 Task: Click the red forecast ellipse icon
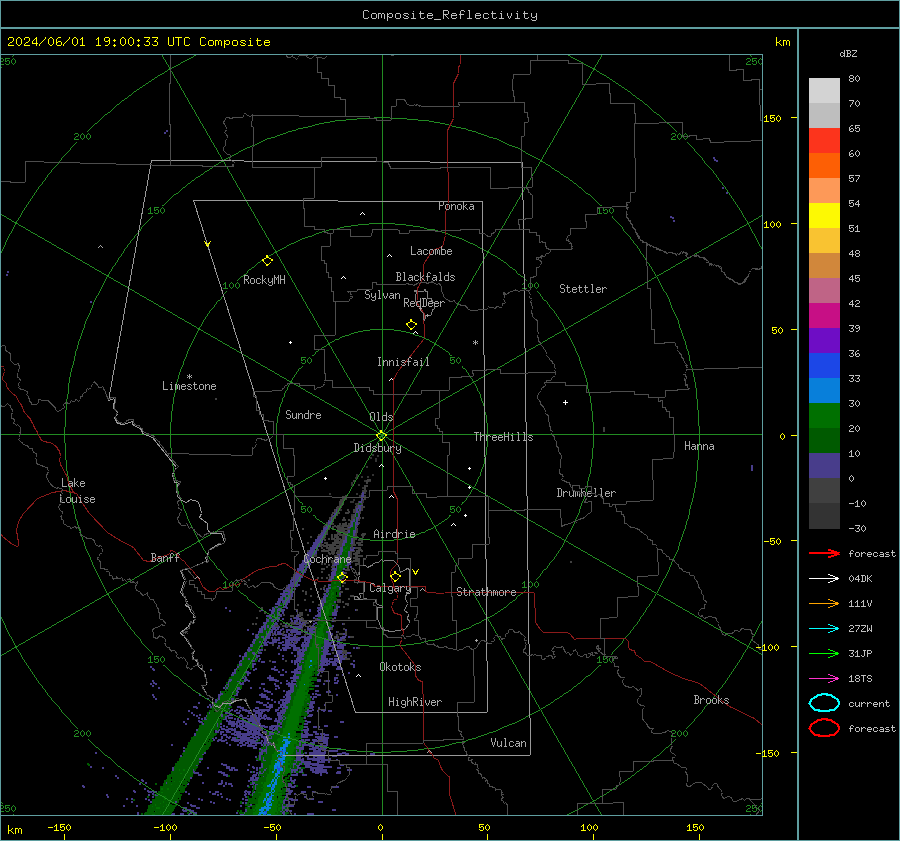(x=824, y=728)
